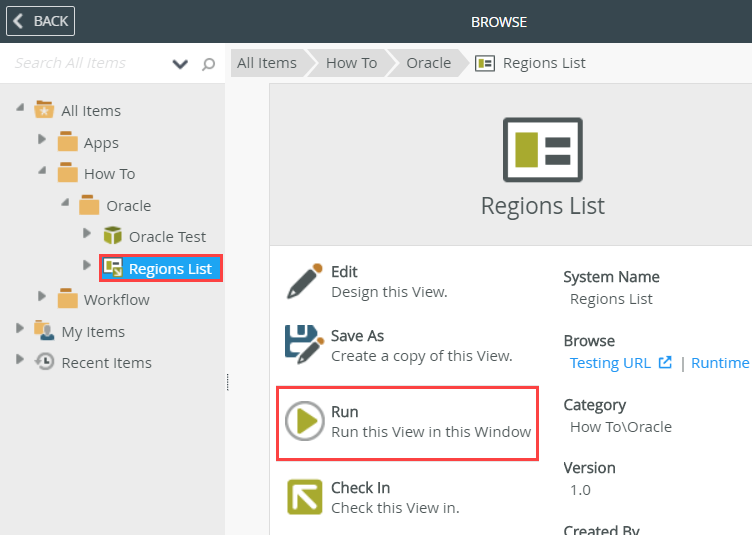
Task: Select the Oracle breadcrumb
Action: coord(428,63)
